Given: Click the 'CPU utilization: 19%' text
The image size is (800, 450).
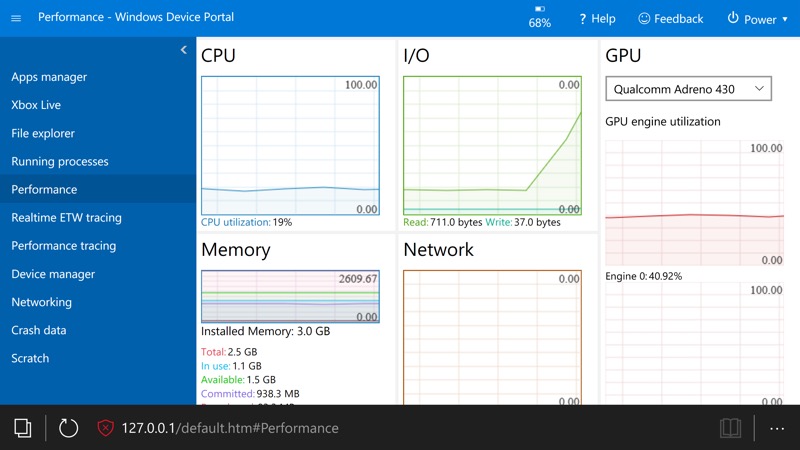Looking at the screenshot, I should (x=246, y=222).
